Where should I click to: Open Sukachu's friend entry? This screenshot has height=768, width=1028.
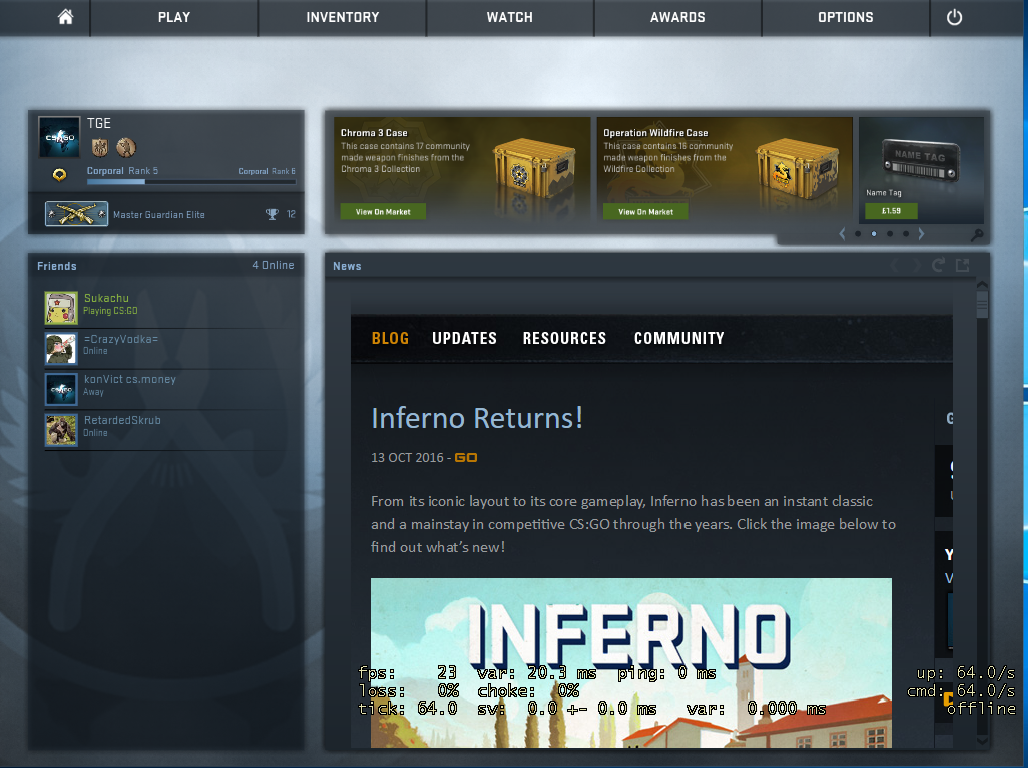(167, 308)
